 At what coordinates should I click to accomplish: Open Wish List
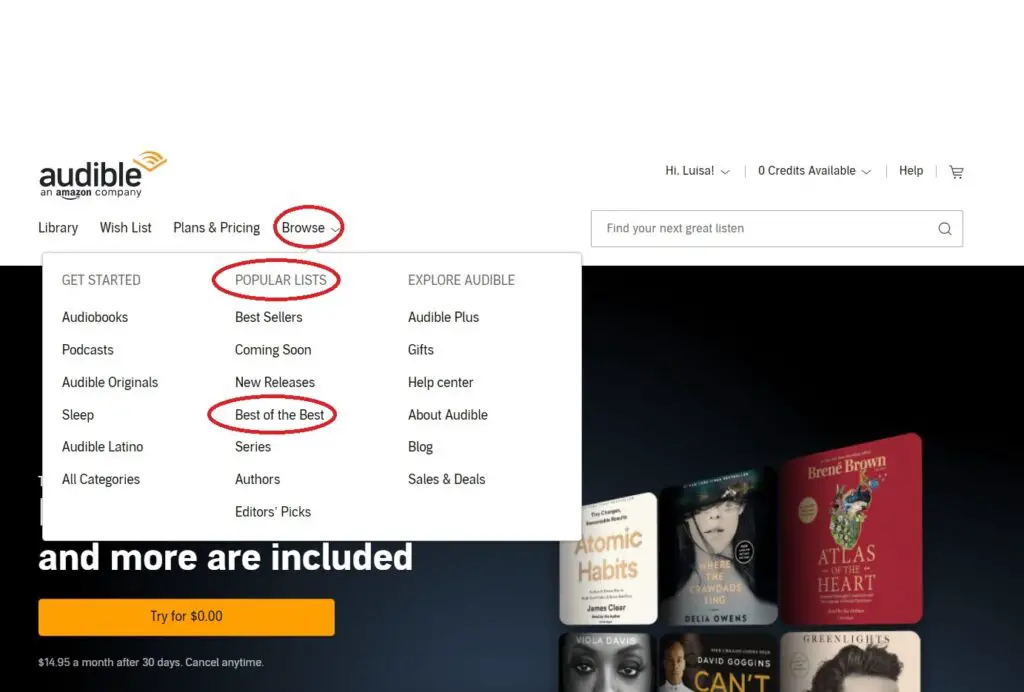(125, 228)
